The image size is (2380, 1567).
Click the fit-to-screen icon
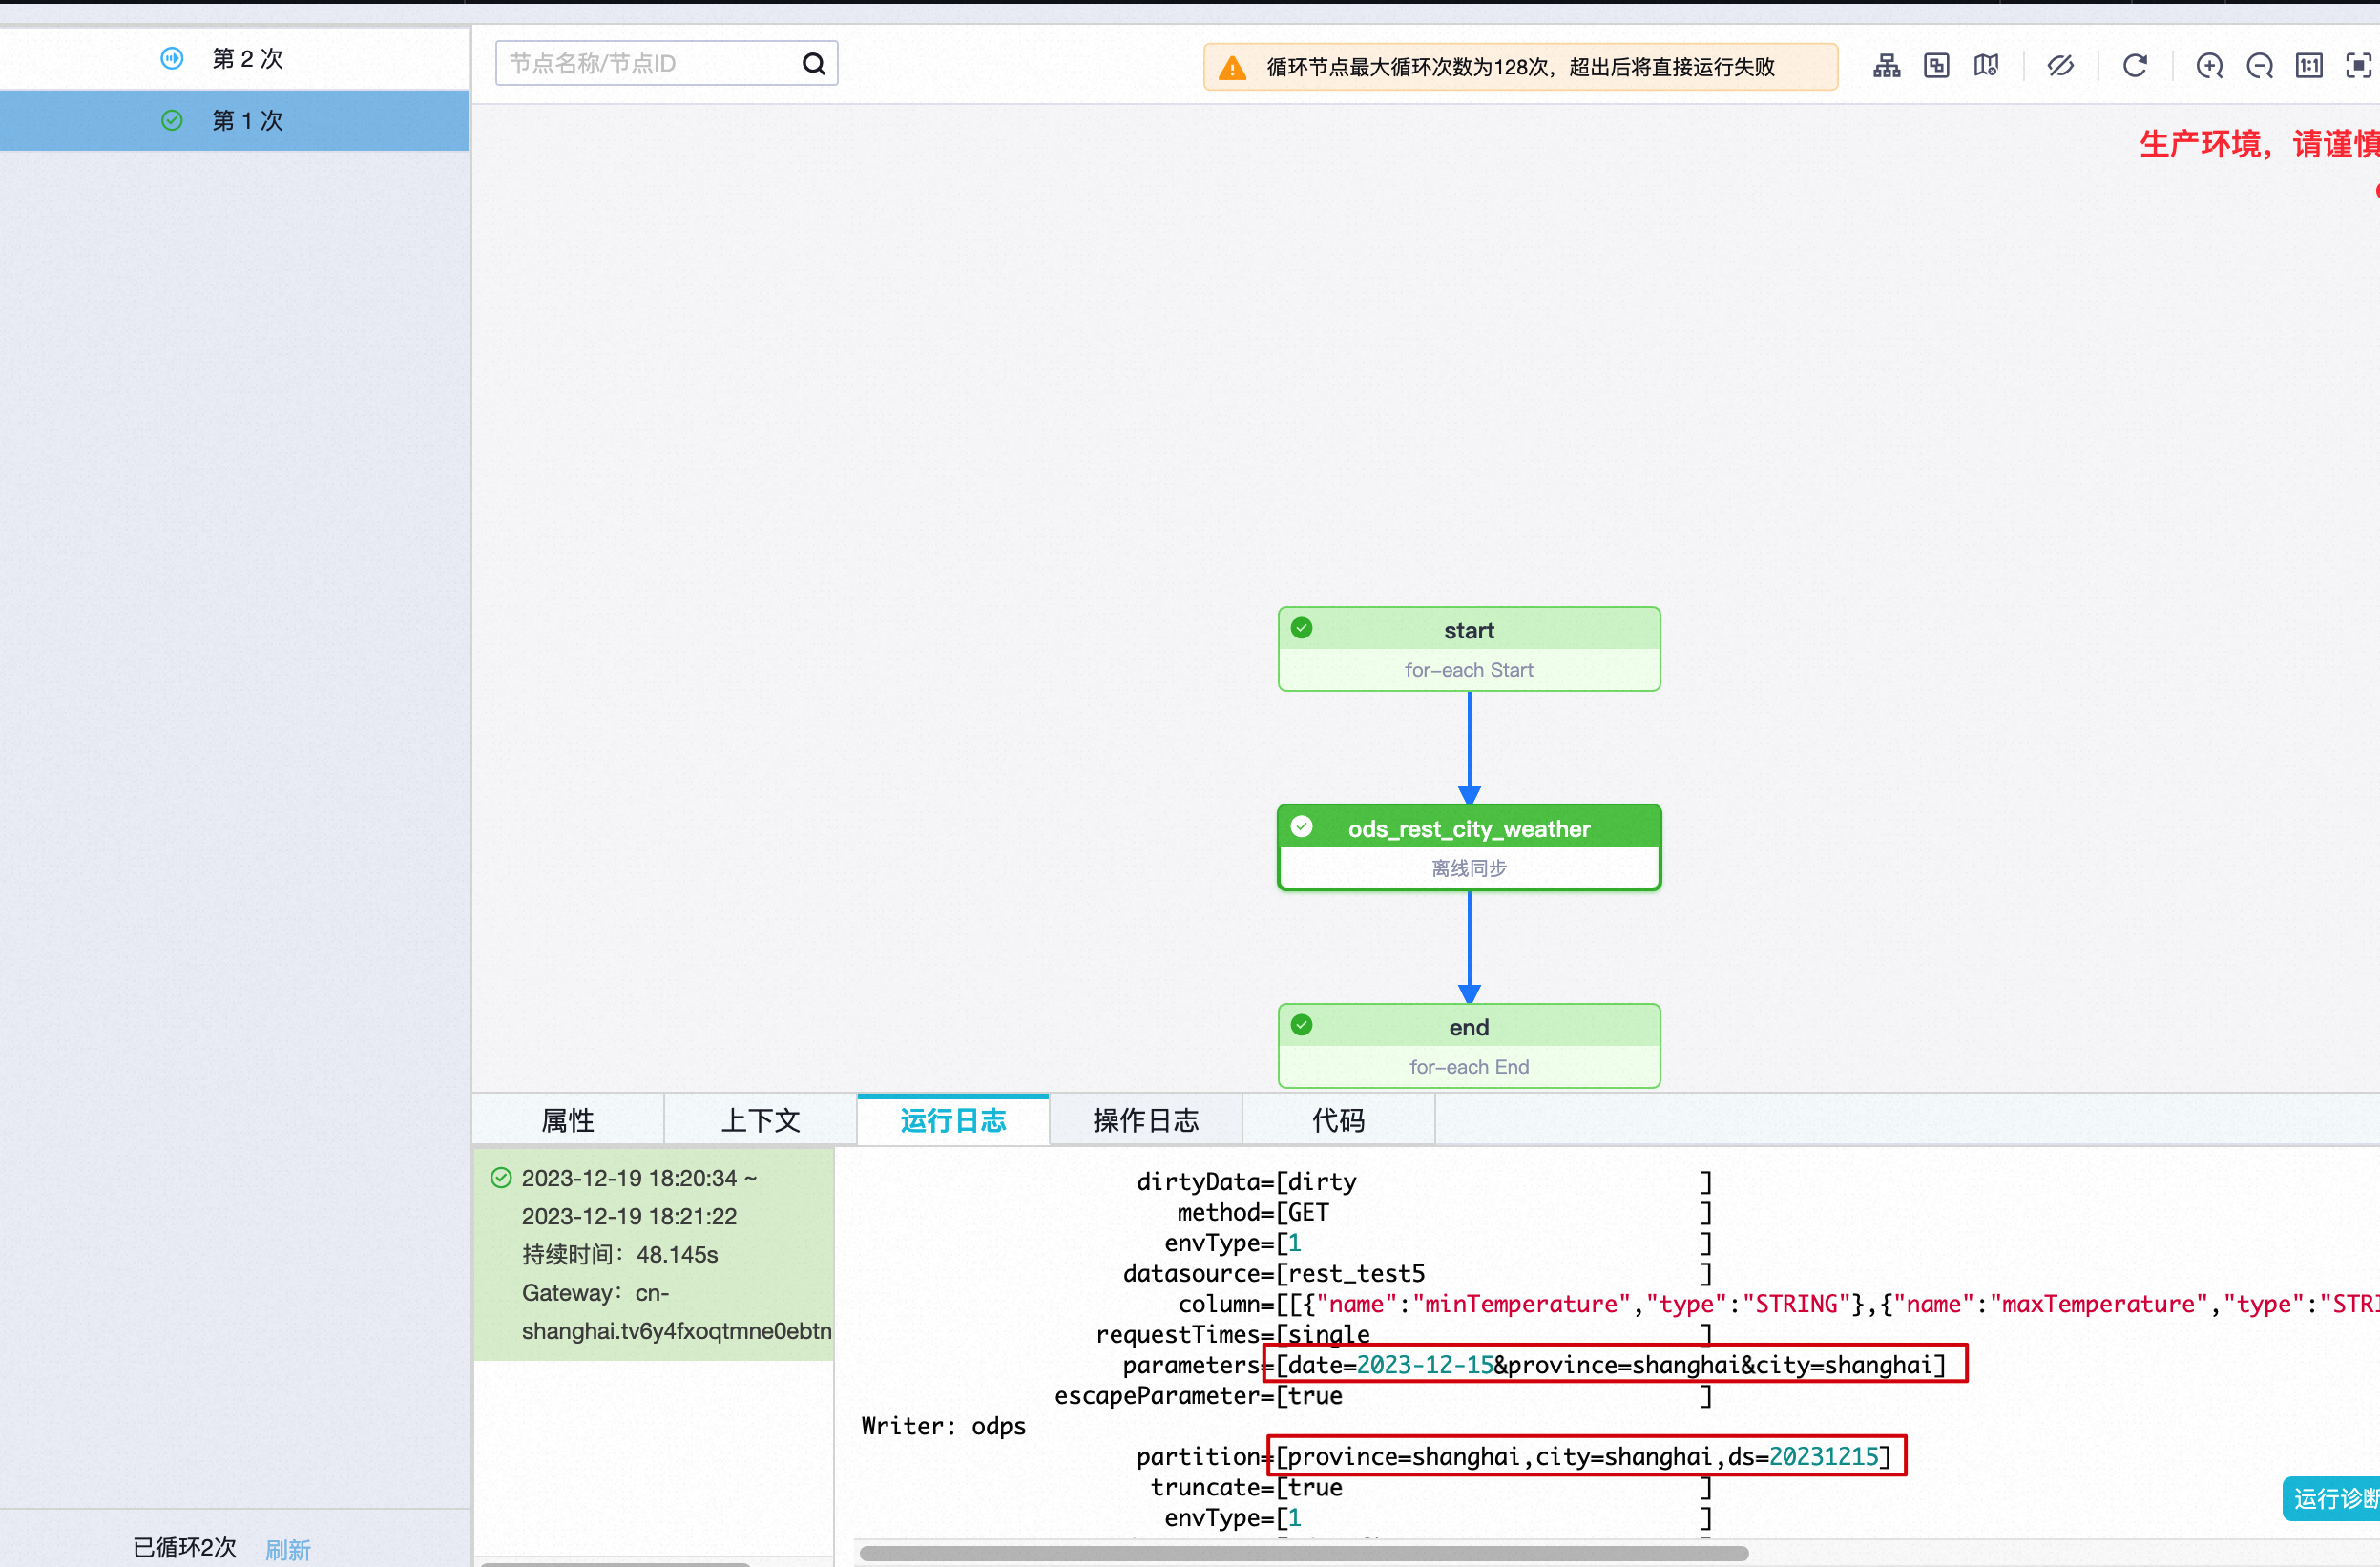point(2358,66)
